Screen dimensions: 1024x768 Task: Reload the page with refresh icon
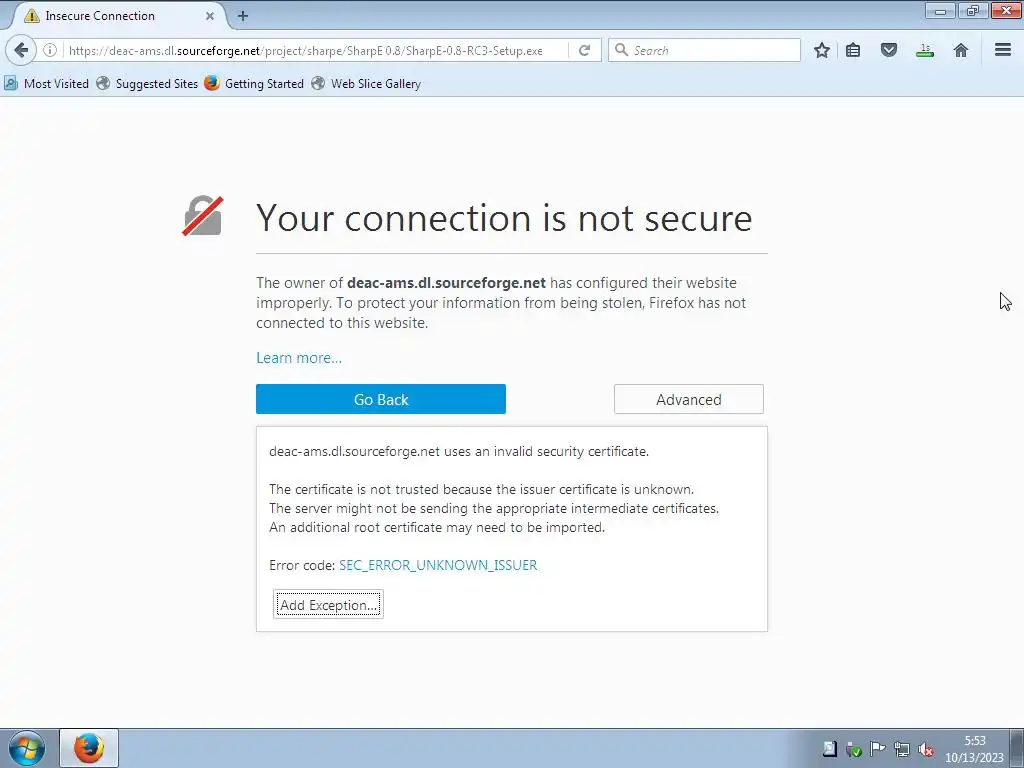[584, 50]
